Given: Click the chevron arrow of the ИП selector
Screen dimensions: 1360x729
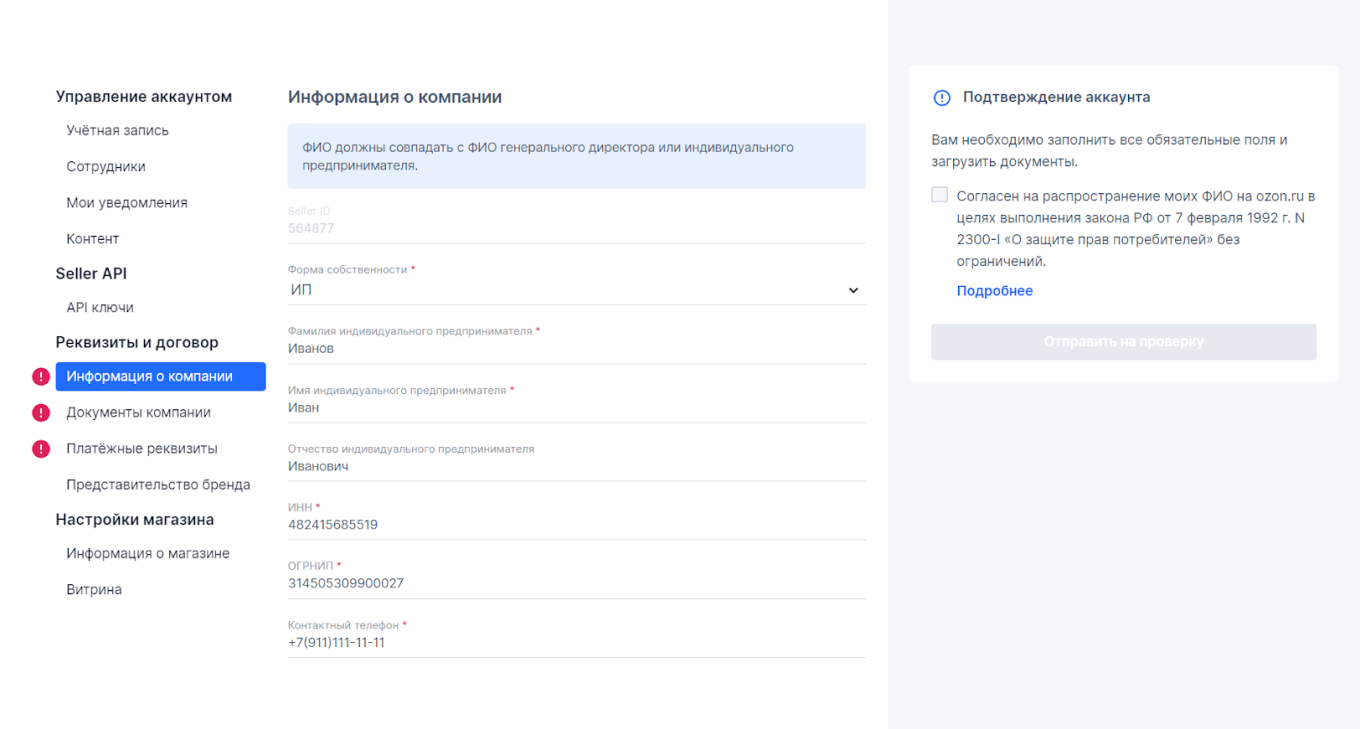Looking at the screenshot, I should pos(853,290).
